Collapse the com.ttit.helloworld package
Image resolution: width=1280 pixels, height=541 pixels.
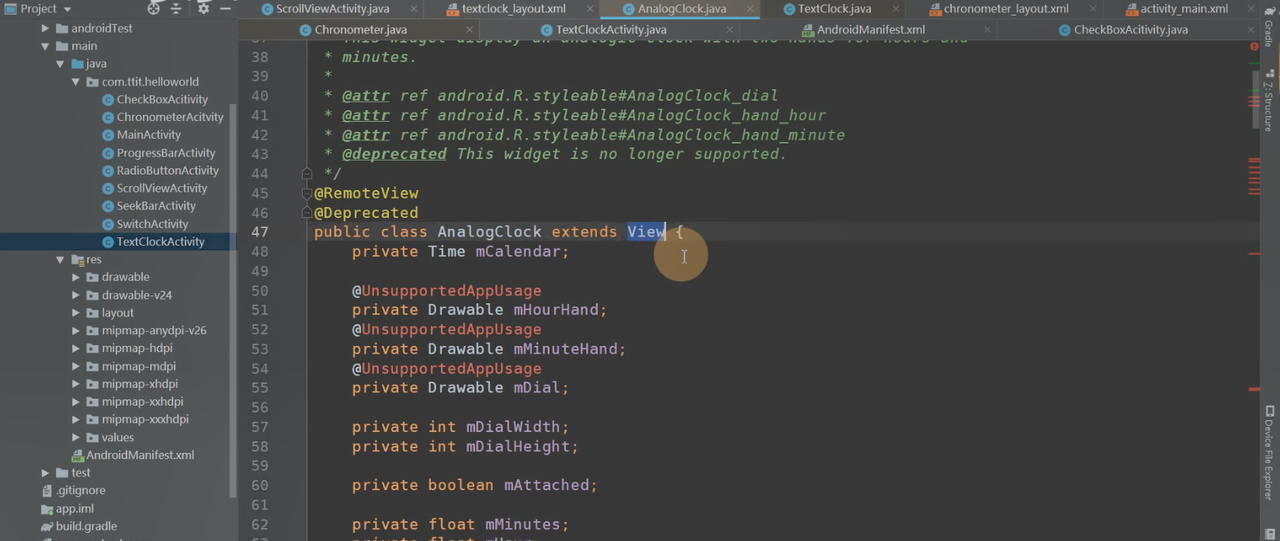tap(76, 82)
